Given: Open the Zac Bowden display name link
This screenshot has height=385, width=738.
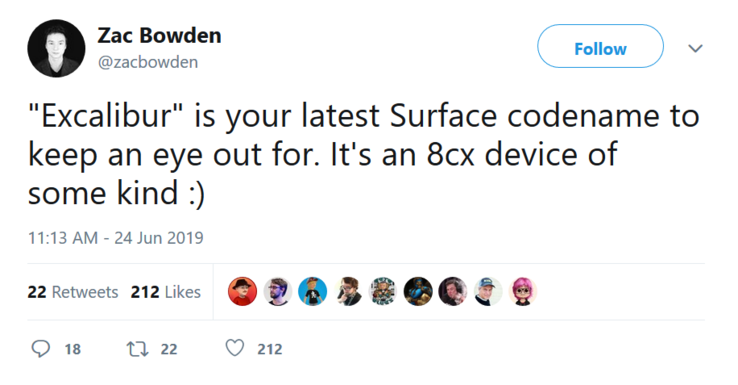Looking at the screenshot, I should pyautogui.click(x=159, y=36).
